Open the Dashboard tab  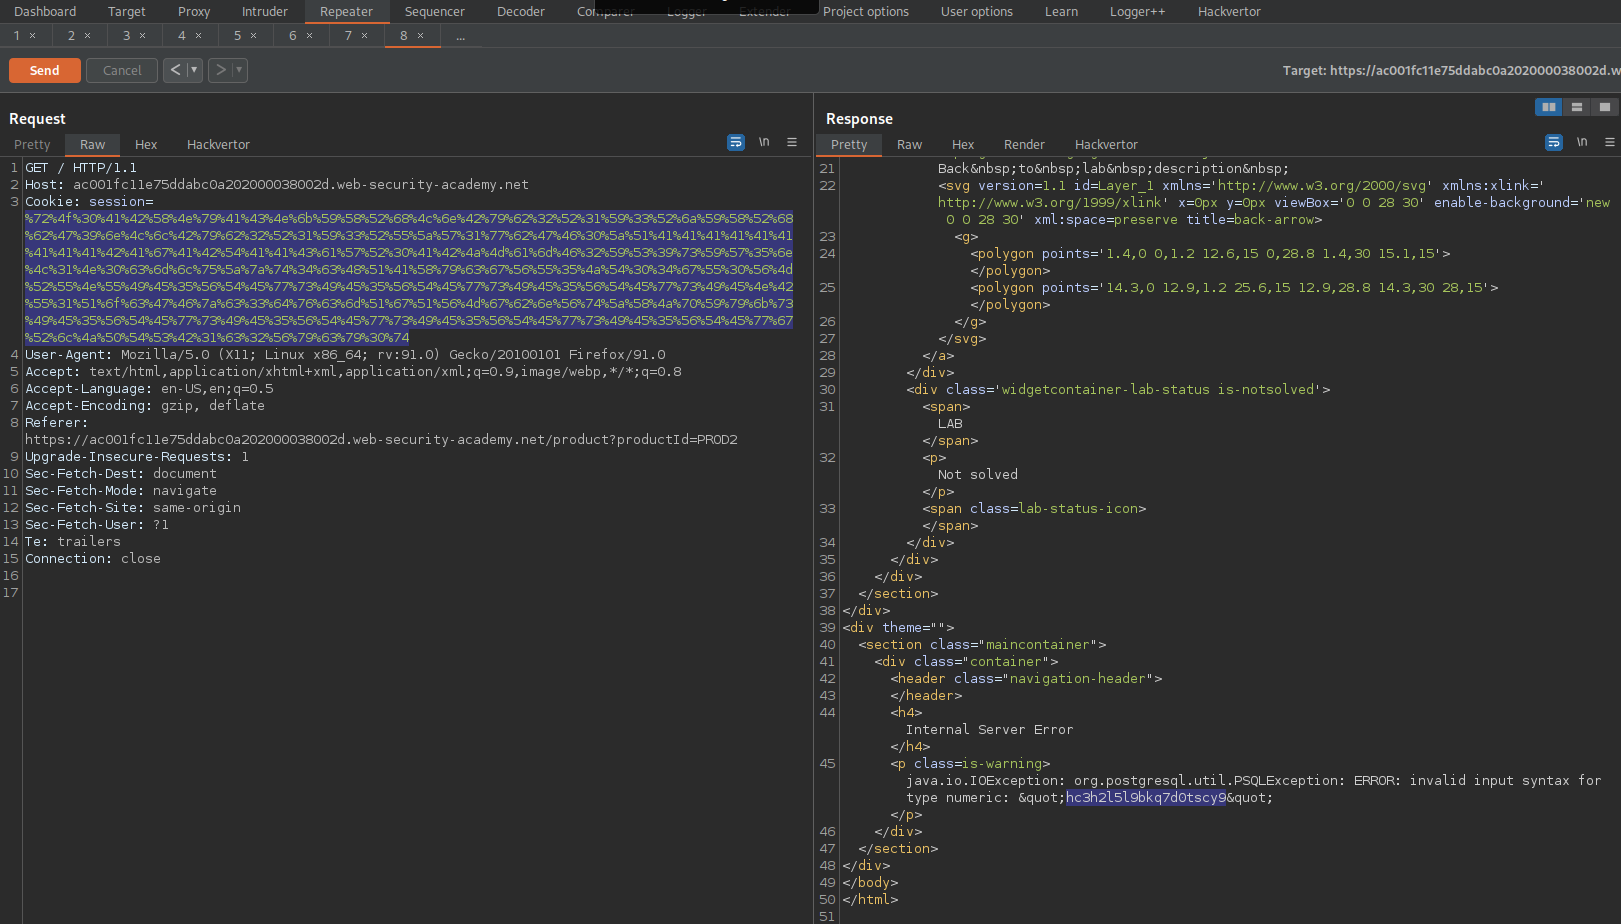coord(45,12)
